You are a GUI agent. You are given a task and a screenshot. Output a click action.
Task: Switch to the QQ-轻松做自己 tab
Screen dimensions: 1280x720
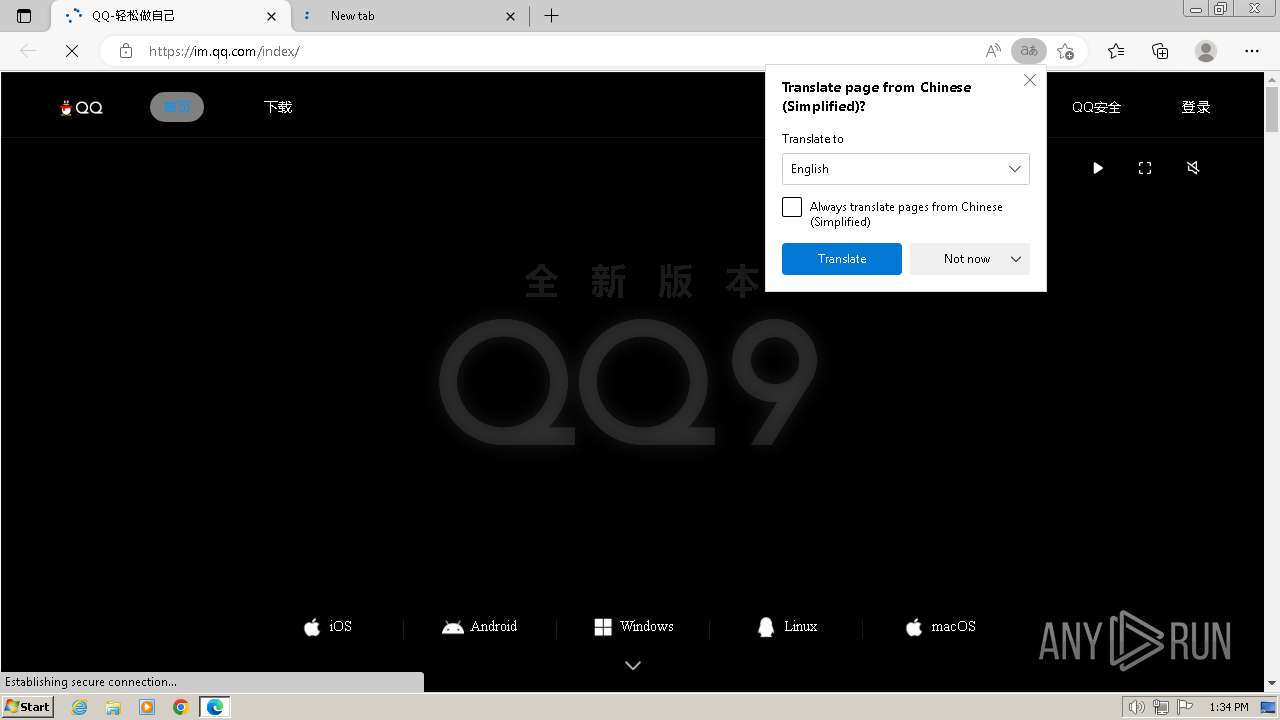point(170,16)
